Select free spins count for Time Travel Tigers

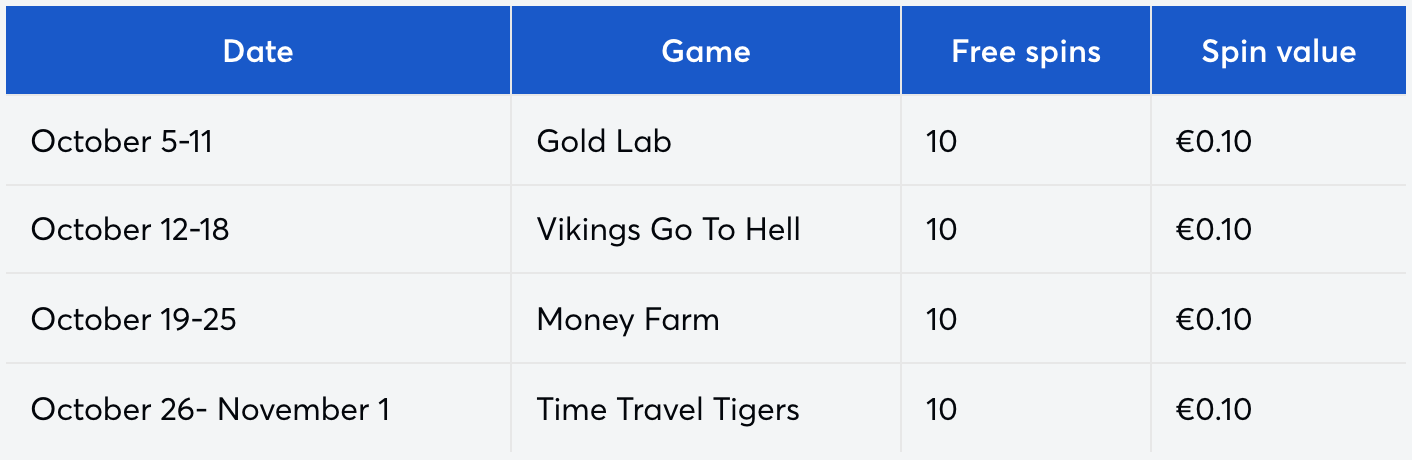(942, 409)
